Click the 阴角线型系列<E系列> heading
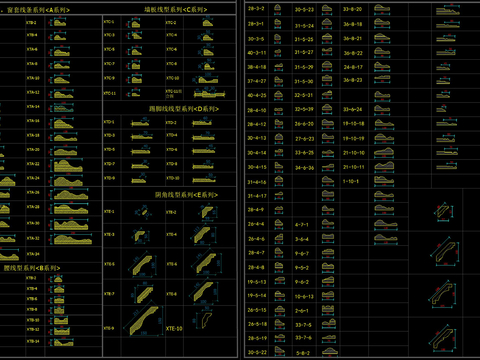480x360 pixels. [x=186, y=195]
